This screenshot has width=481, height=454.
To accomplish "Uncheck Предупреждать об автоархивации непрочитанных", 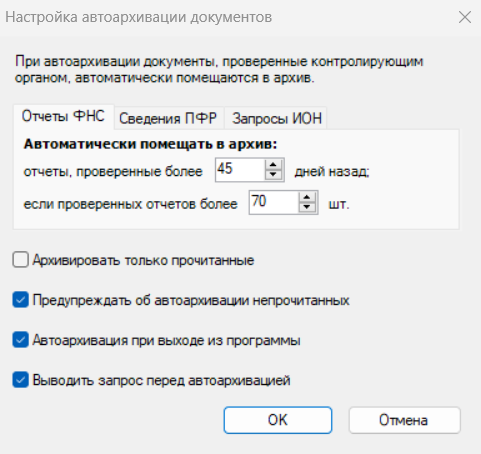I will pos(21,300).
